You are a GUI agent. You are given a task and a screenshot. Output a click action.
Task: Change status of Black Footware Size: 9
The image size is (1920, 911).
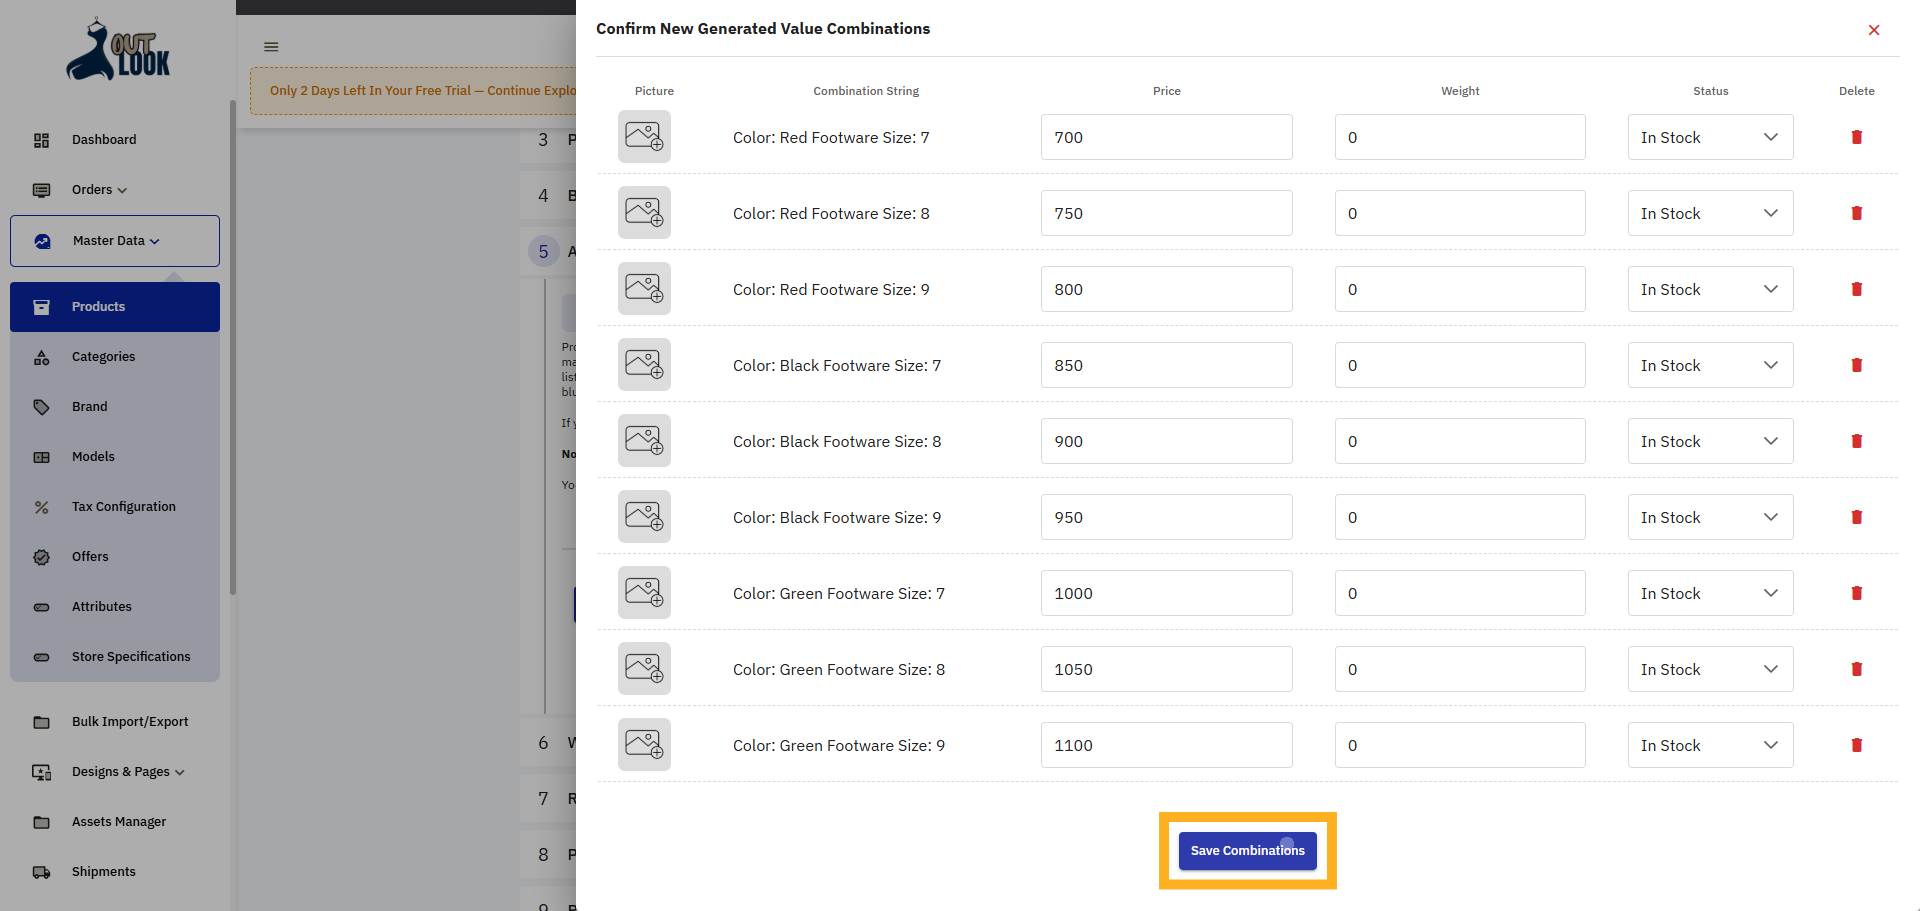(1710, 517)
